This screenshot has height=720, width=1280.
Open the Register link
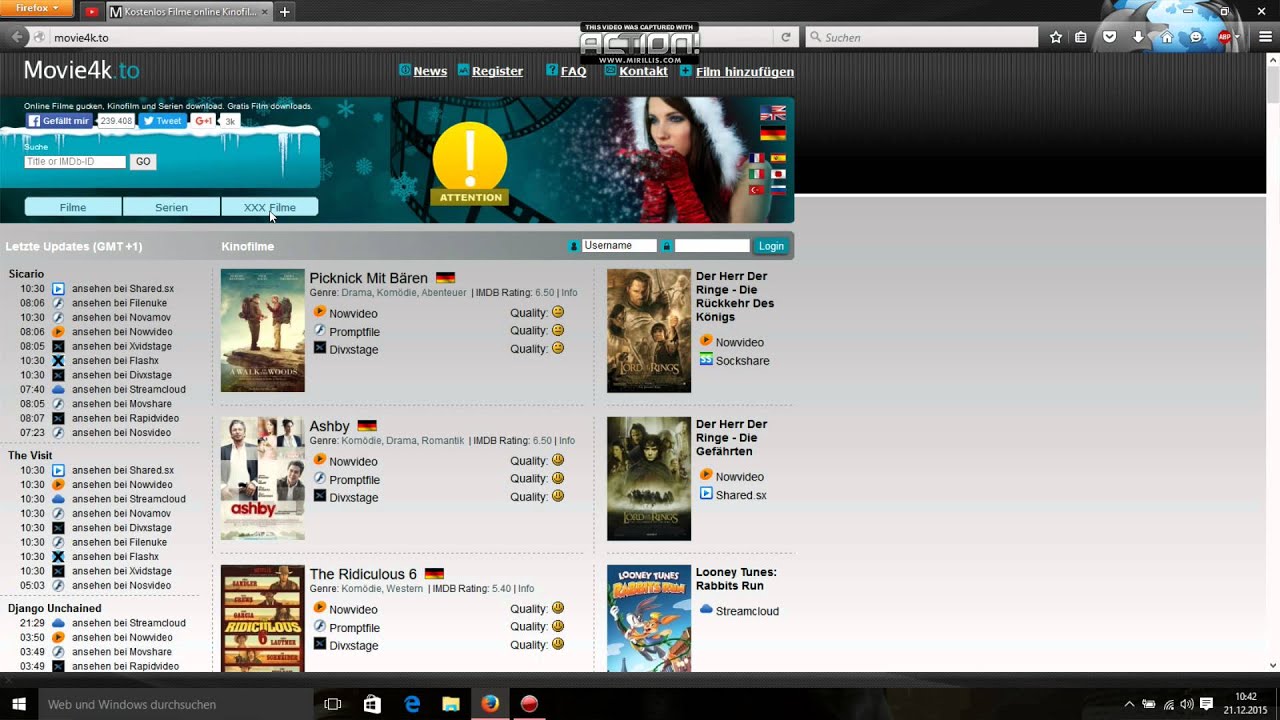[497, 71]
